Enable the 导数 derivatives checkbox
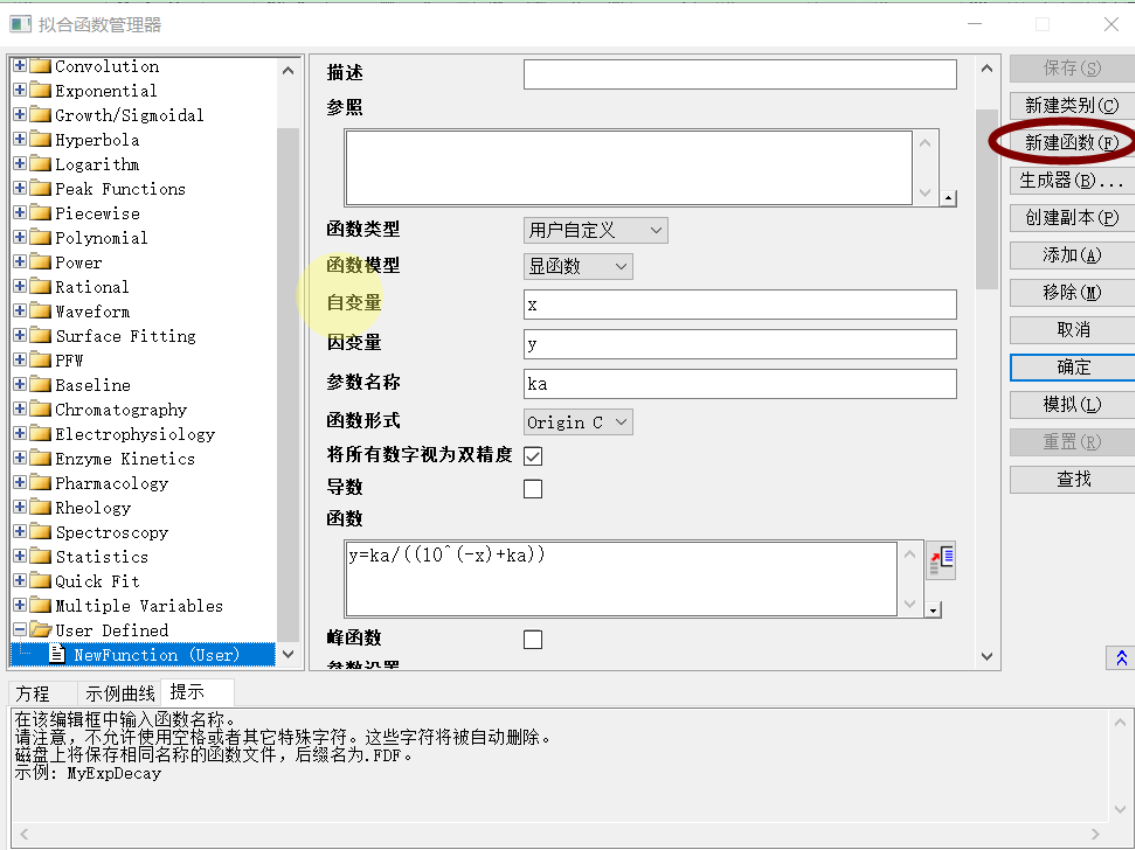The height and width of the screenshot is (850, 1135). (533, 489)
